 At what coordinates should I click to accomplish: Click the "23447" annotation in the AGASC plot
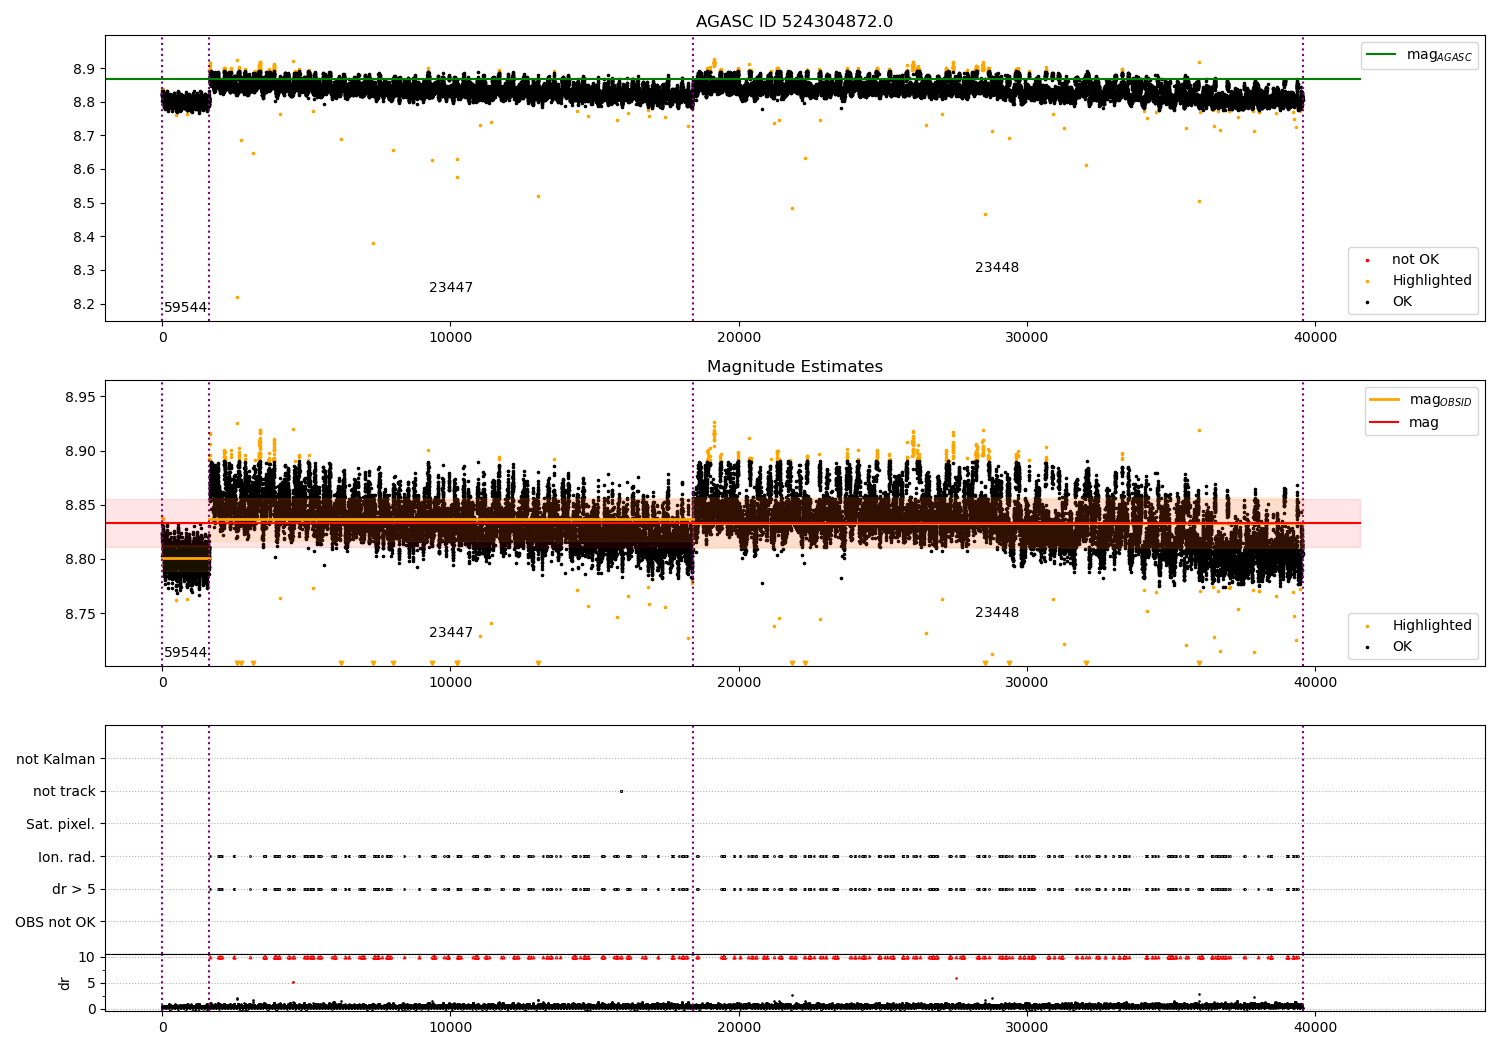(x=451, y=288)
